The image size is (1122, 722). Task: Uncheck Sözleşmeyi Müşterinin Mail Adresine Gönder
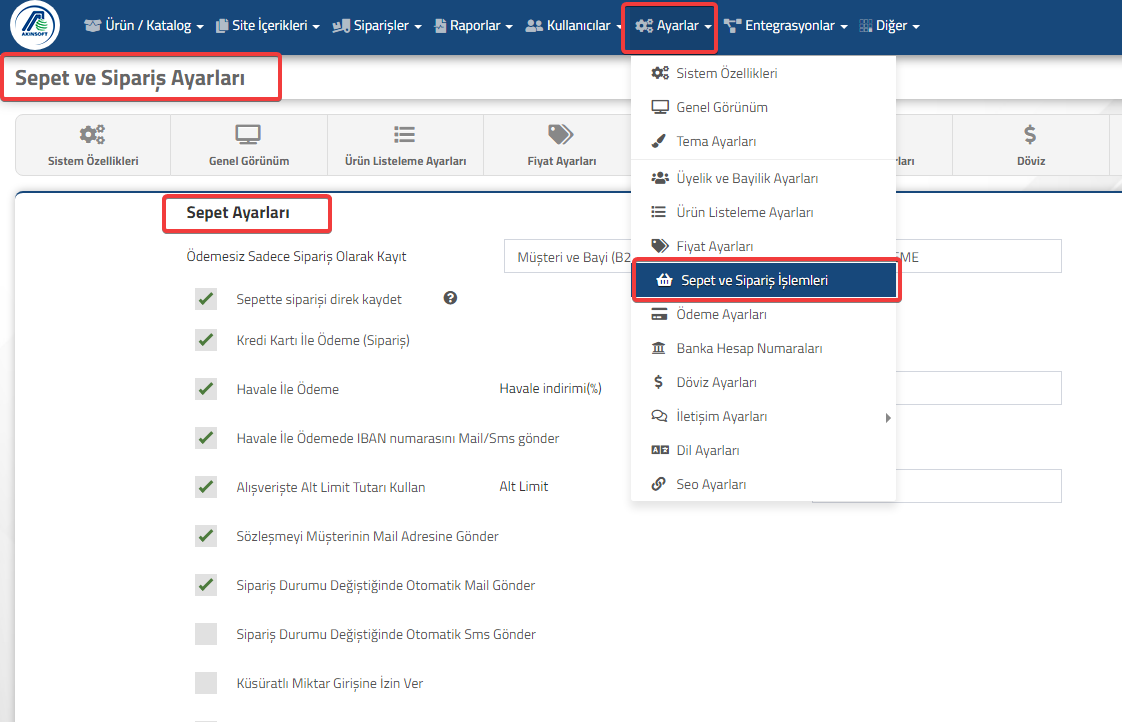[x=206, y=536]
